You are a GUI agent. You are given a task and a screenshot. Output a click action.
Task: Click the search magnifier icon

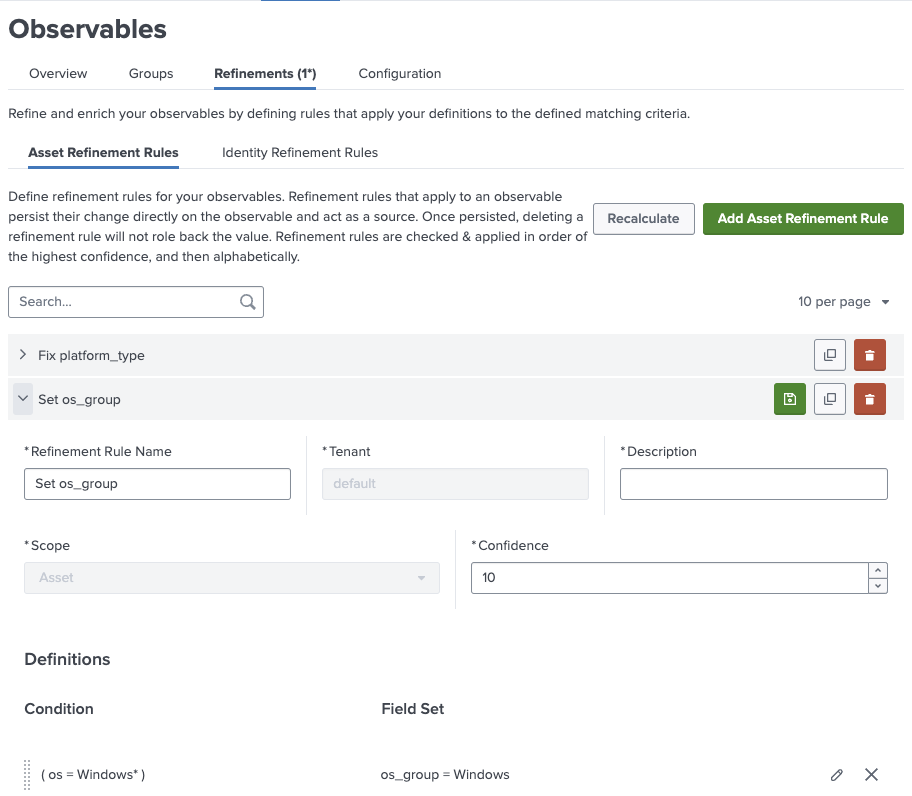(246, 301)
